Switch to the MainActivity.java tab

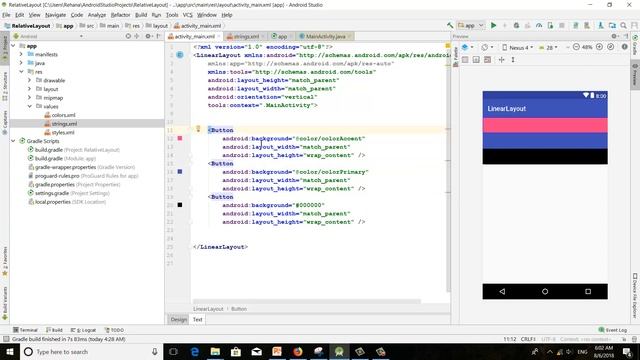coord(325,36)
